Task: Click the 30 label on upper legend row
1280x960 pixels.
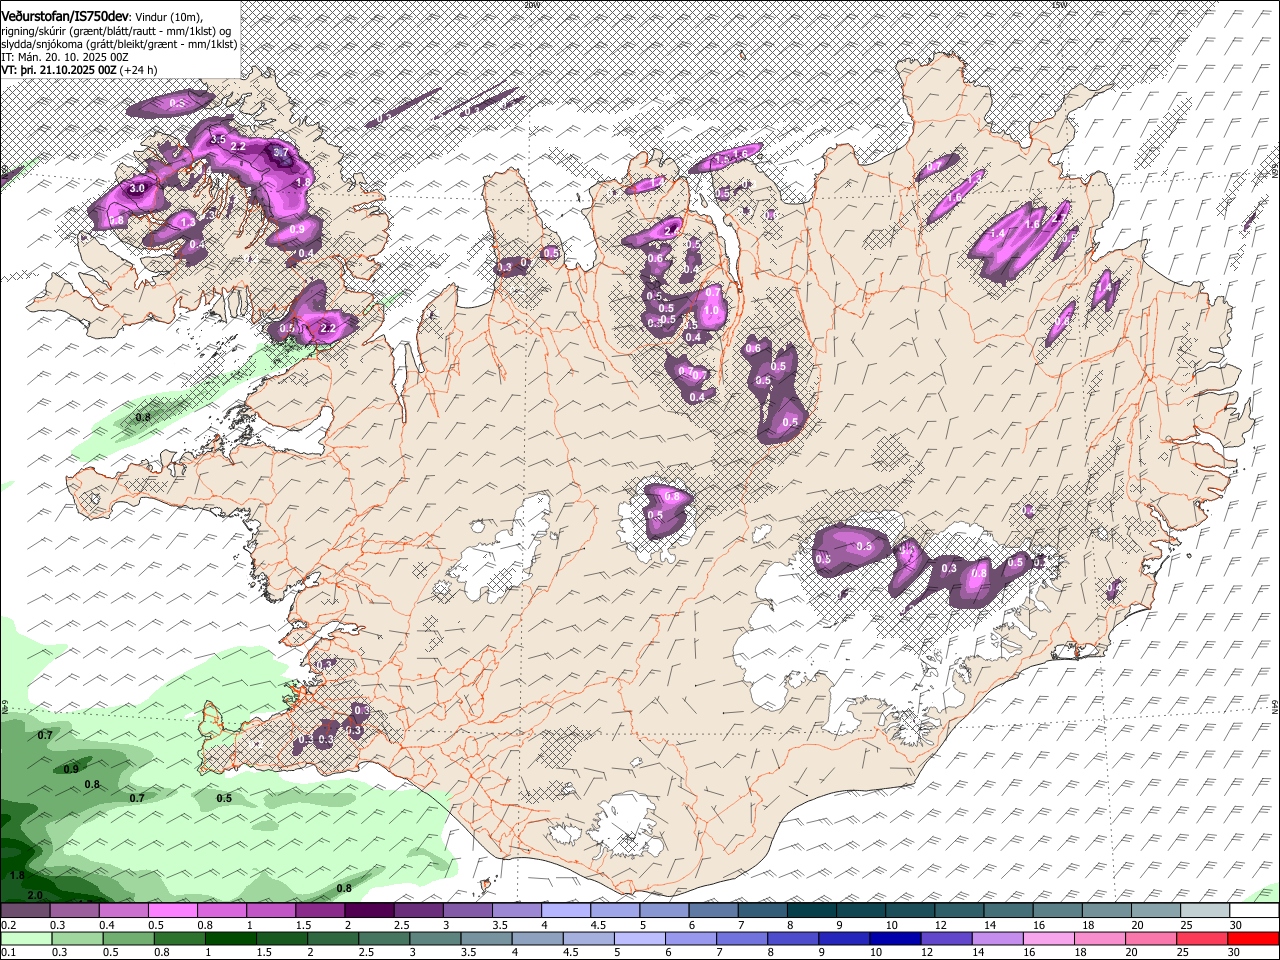Action: tap(1236, 925)
